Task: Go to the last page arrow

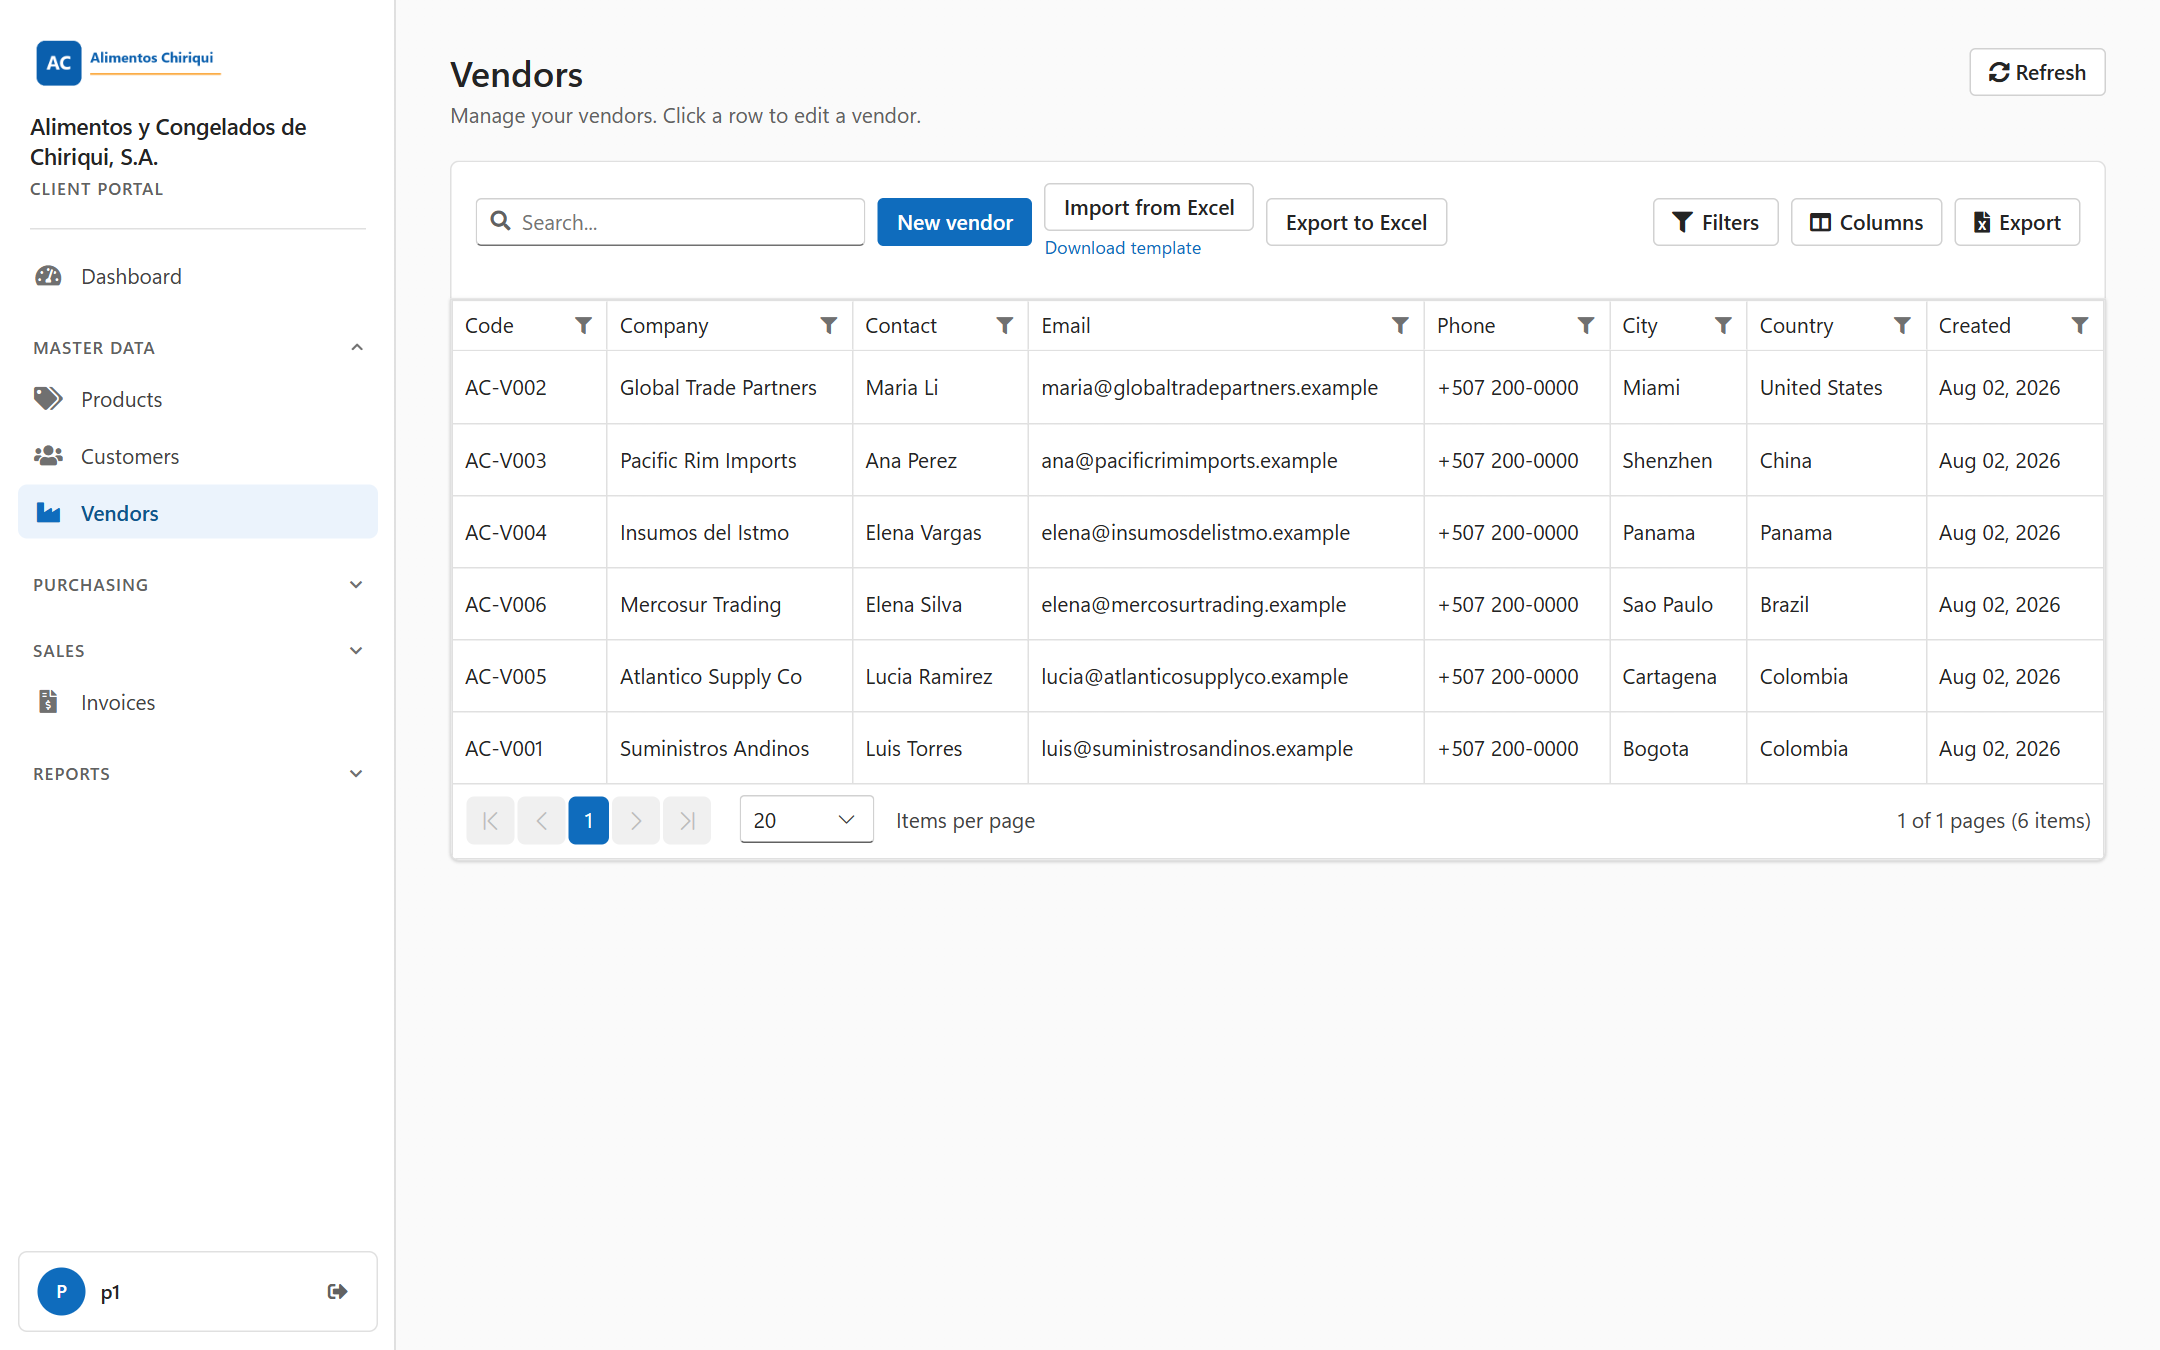Action: [x=687, y=820]
